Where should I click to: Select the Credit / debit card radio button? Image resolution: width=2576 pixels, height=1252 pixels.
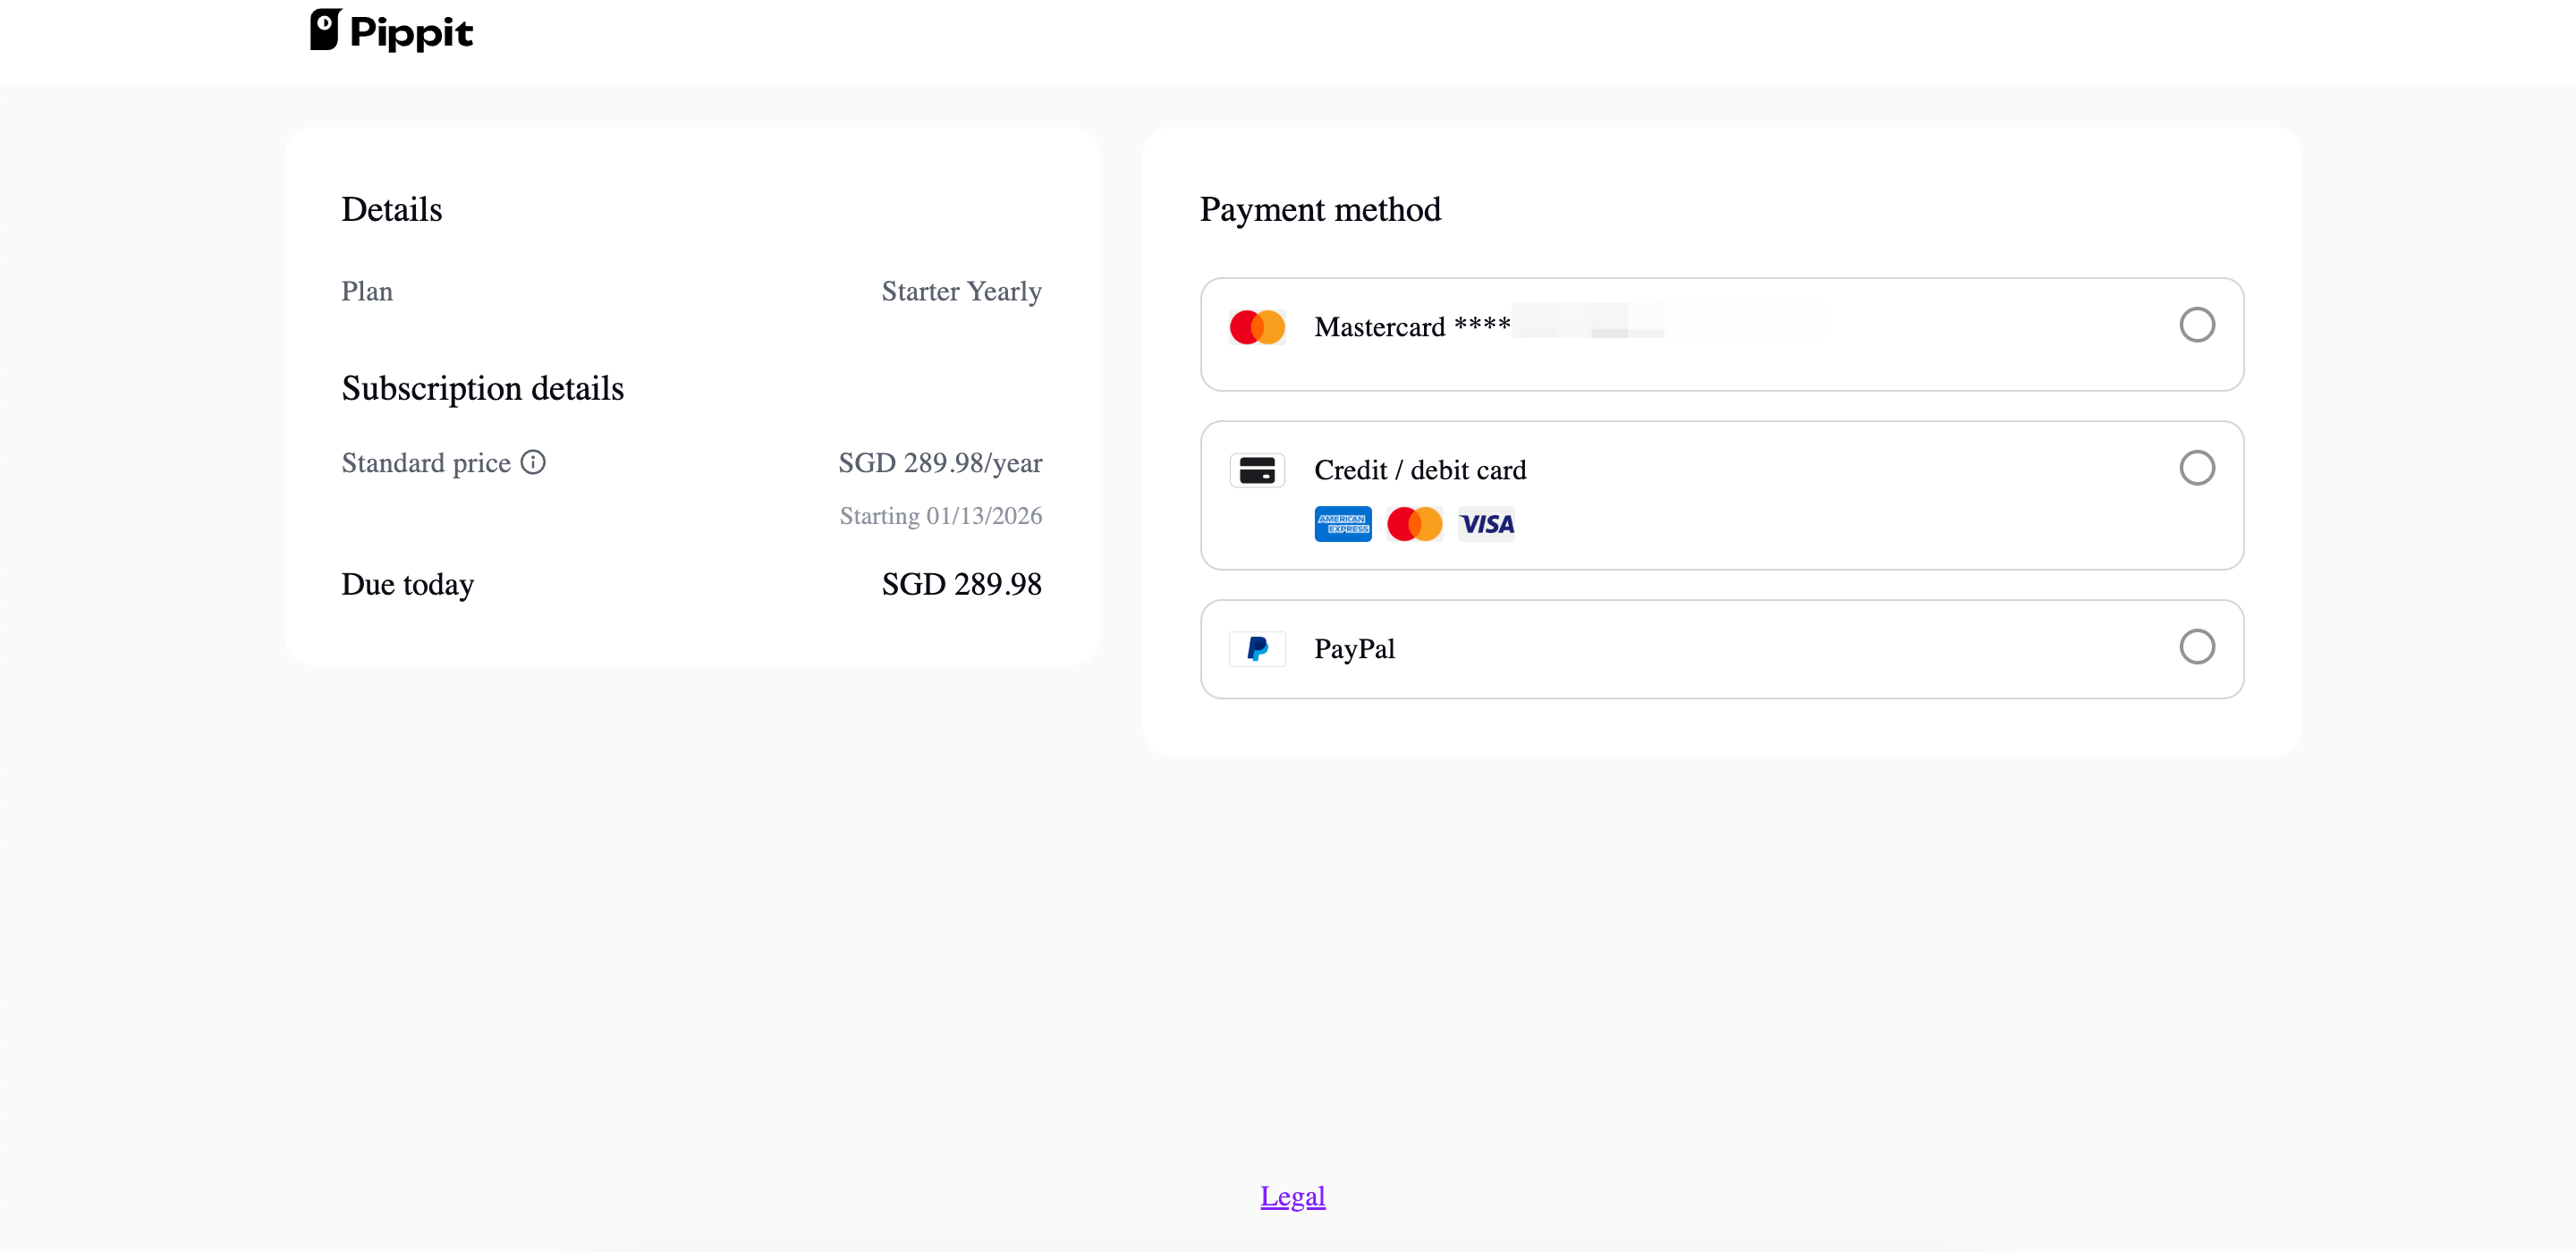2196,468
